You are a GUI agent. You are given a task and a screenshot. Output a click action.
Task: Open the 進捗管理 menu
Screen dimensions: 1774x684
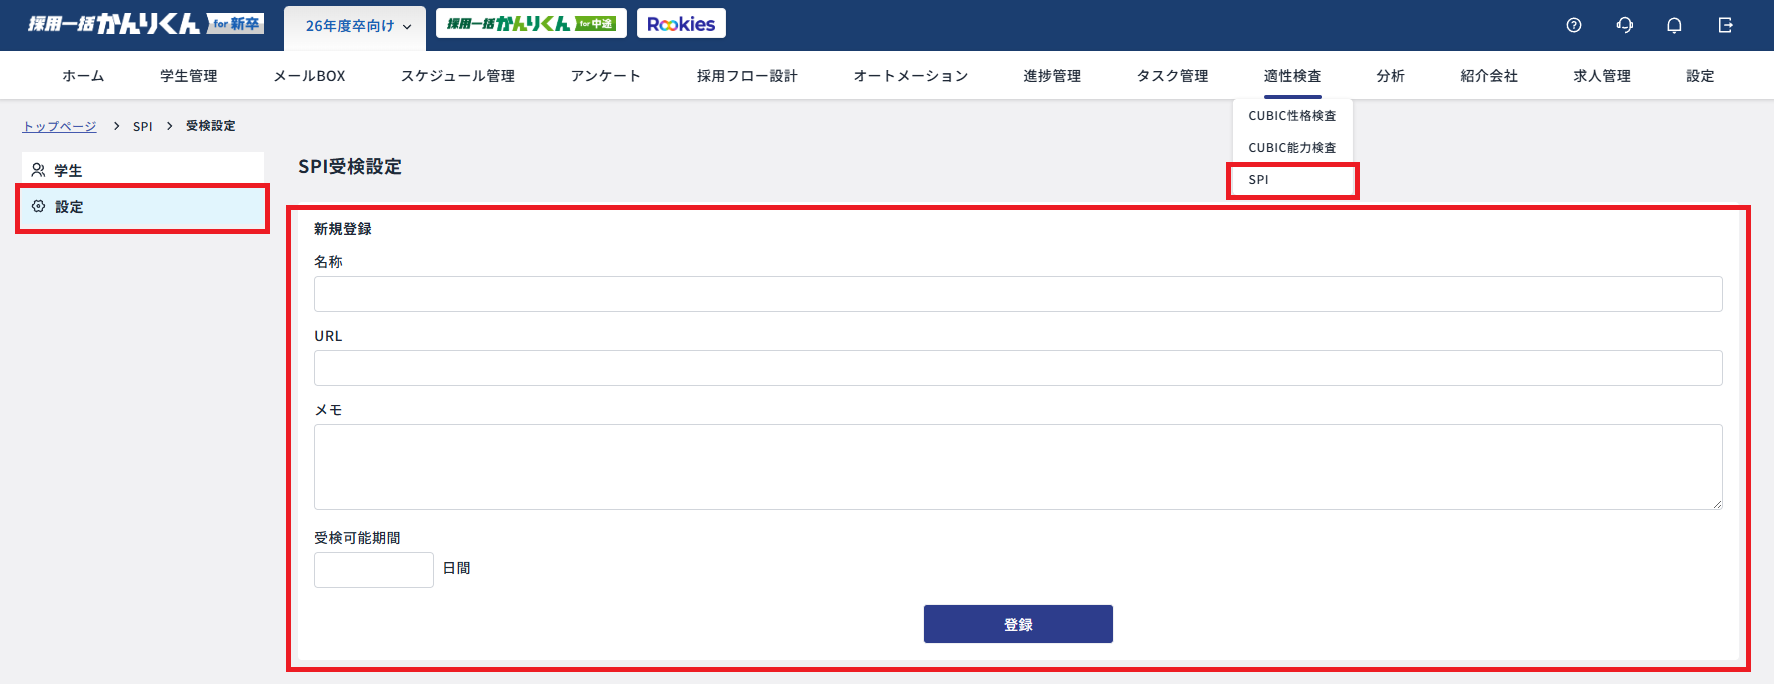1052,76
